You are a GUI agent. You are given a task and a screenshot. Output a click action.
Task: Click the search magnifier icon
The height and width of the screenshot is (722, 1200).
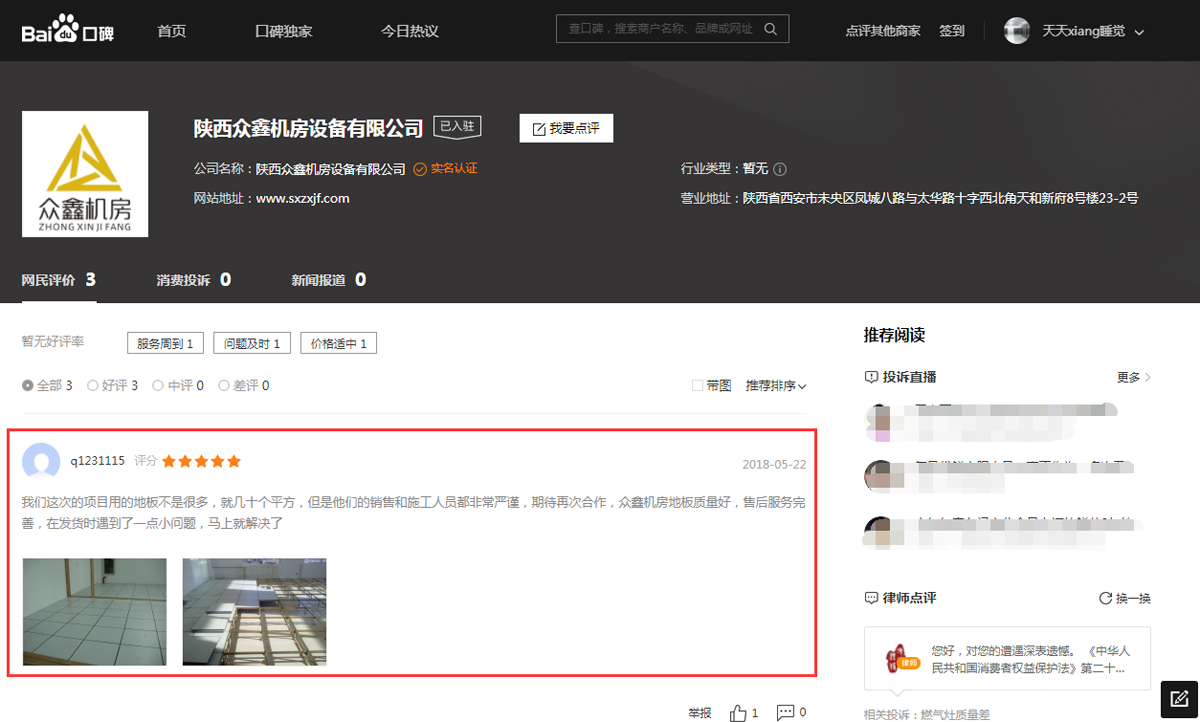pyautogui.click(x=771, y=30)
